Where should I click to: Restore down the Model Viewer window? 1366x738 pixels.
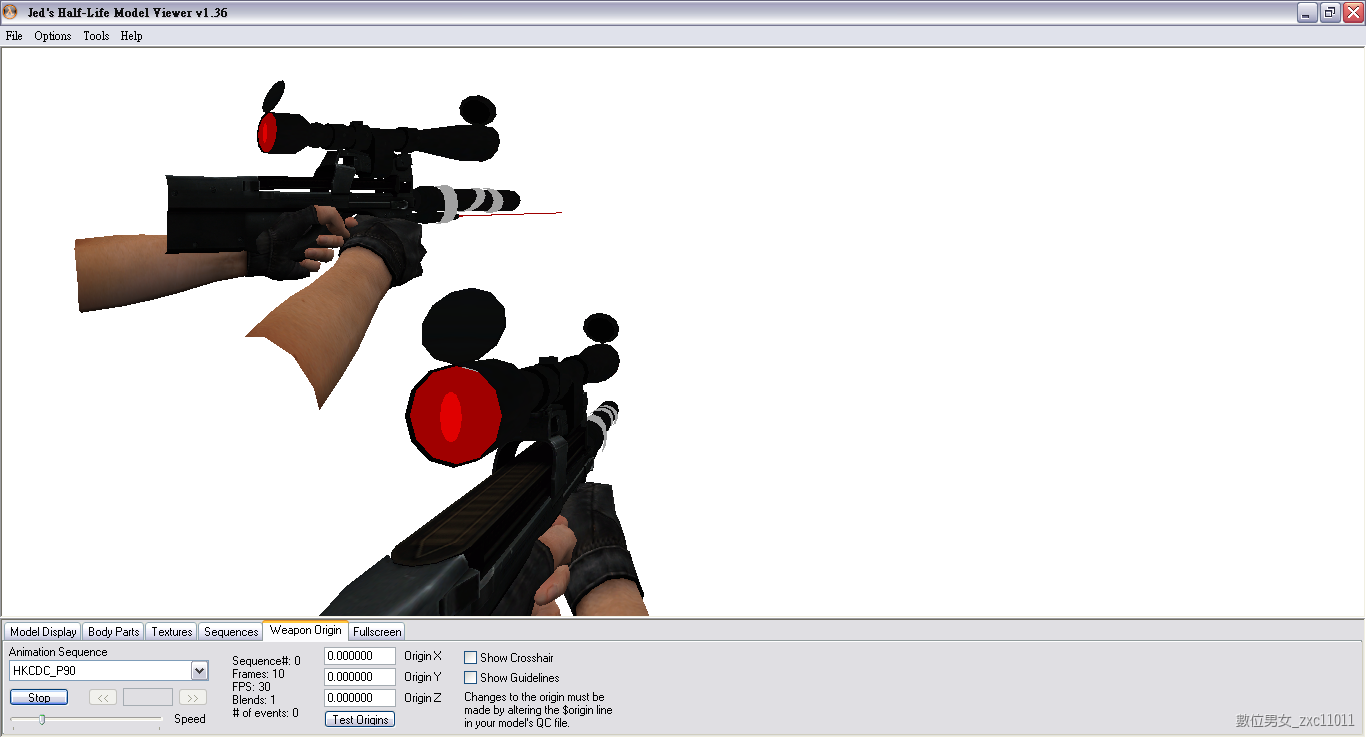(x=1330, y=12)
